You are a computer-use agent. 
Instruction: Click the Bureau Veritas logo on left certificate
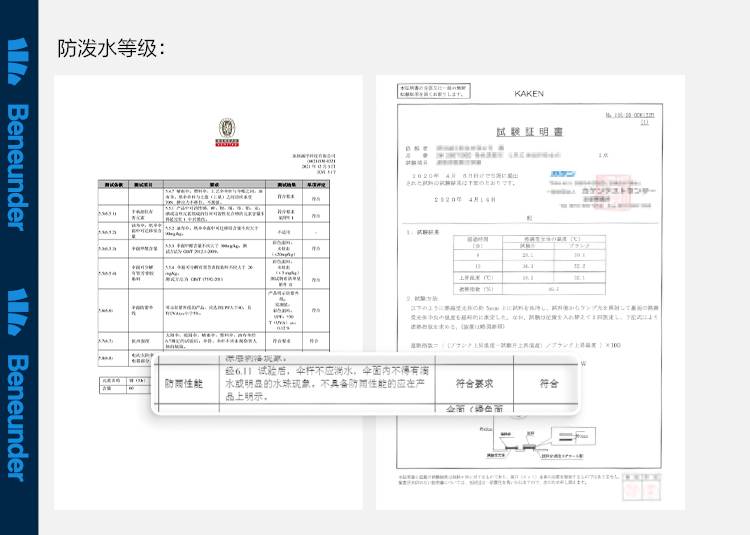pyautogui.click(x=227, y=132)
